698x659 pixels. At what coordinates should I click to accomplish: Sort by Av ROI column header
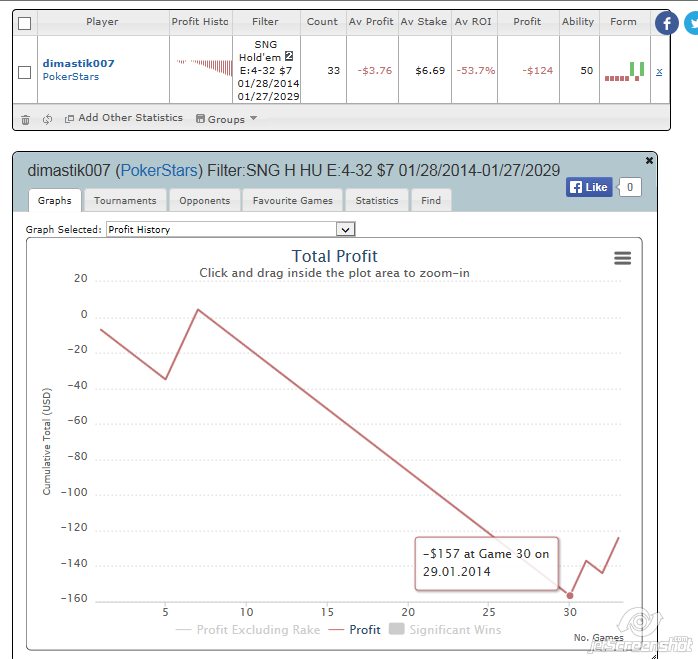pyautogui.click(x=473, y=22)
